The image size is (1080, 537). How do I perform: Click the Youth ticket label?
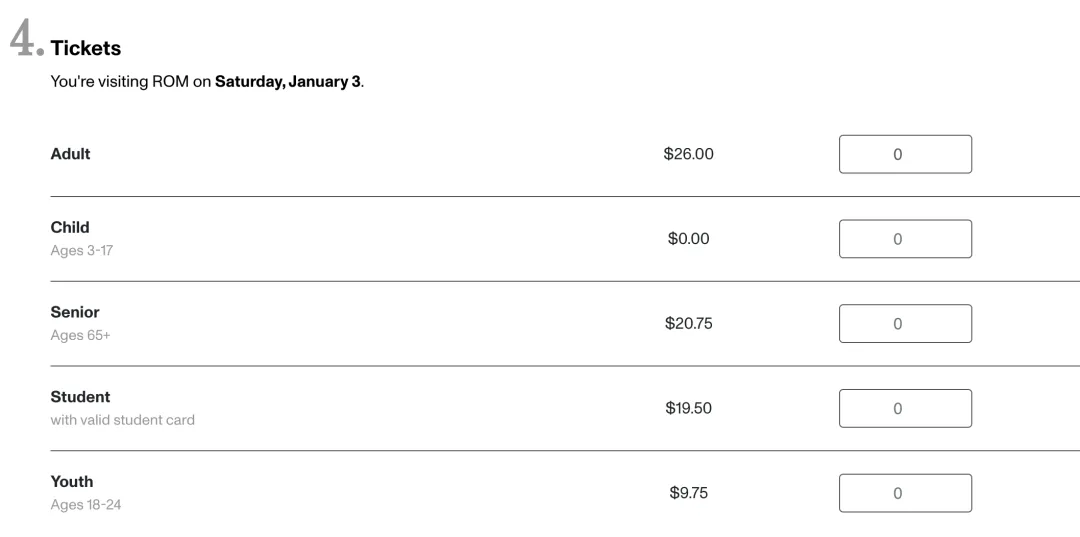tap(72, 481)
